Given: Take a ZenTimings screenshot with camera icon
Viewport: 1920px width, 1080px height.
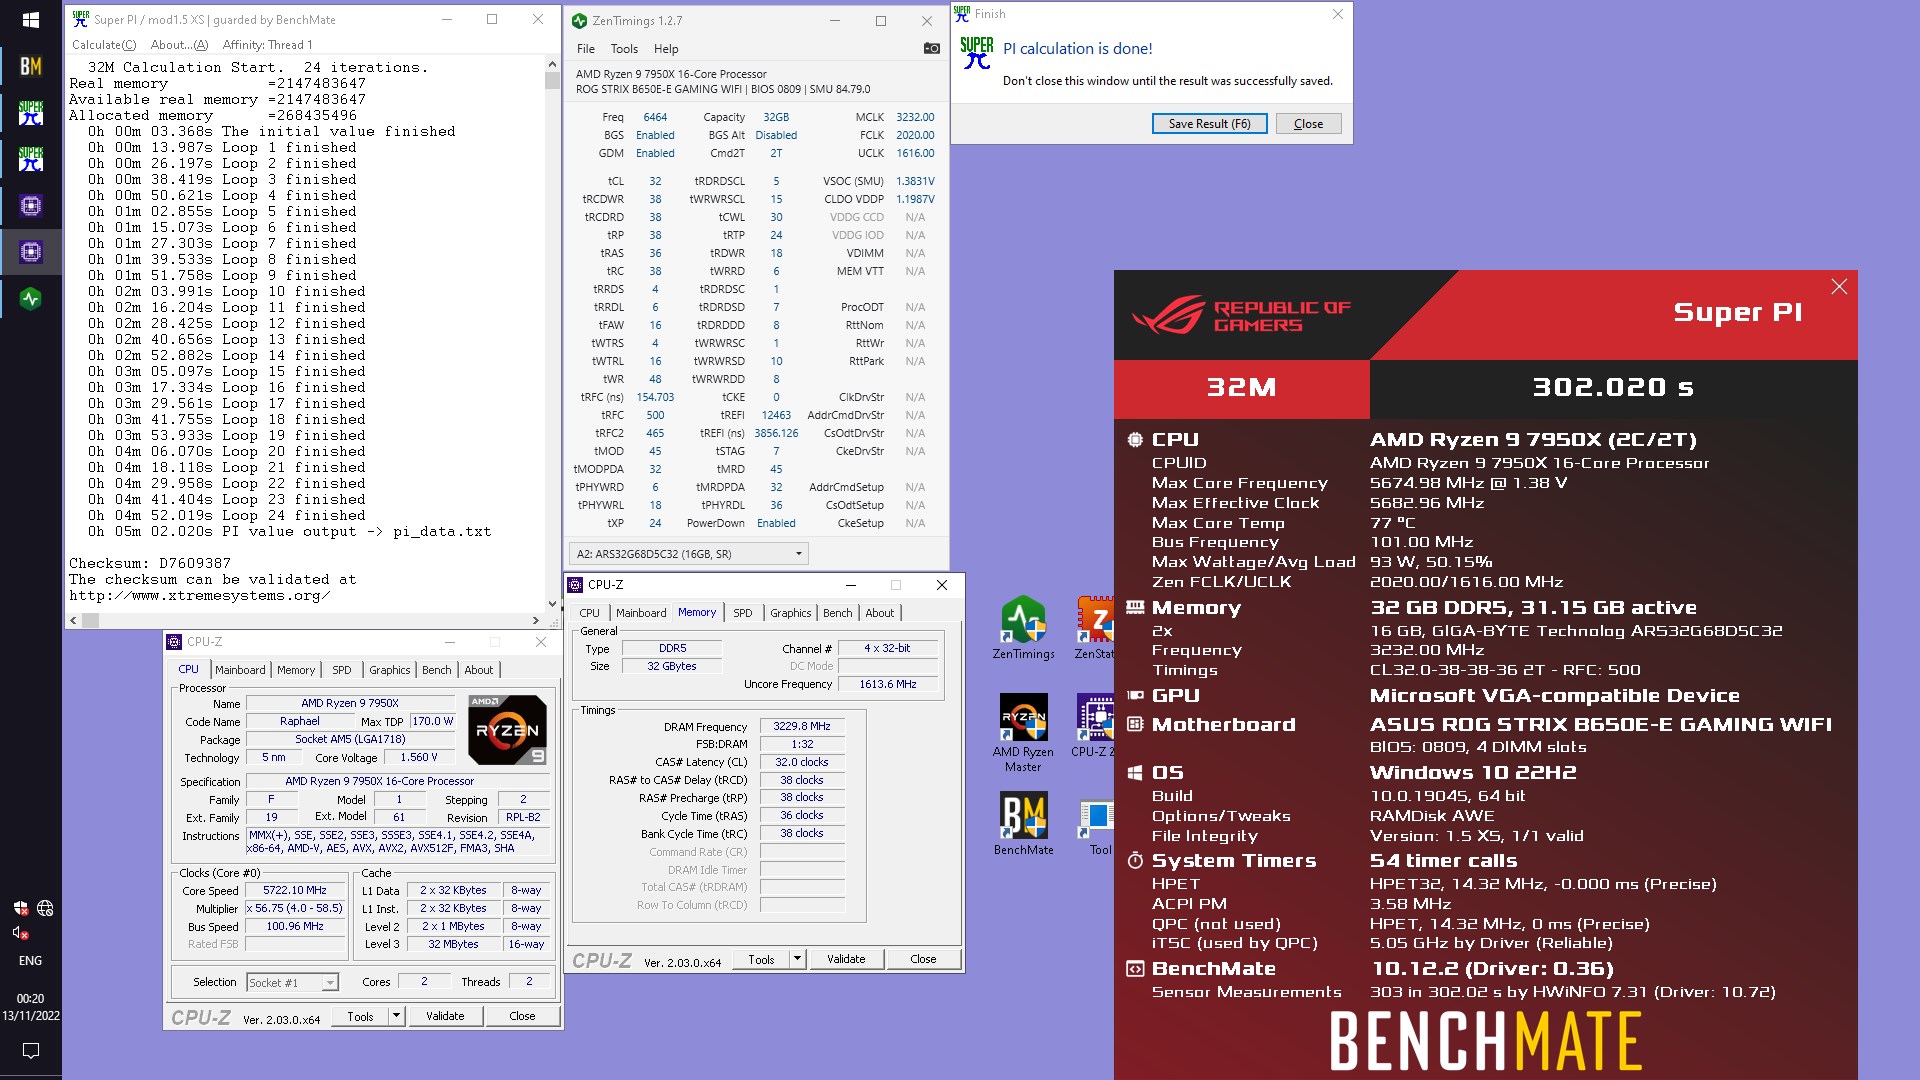Looking at the screenshot, I should tap(931, 48).
